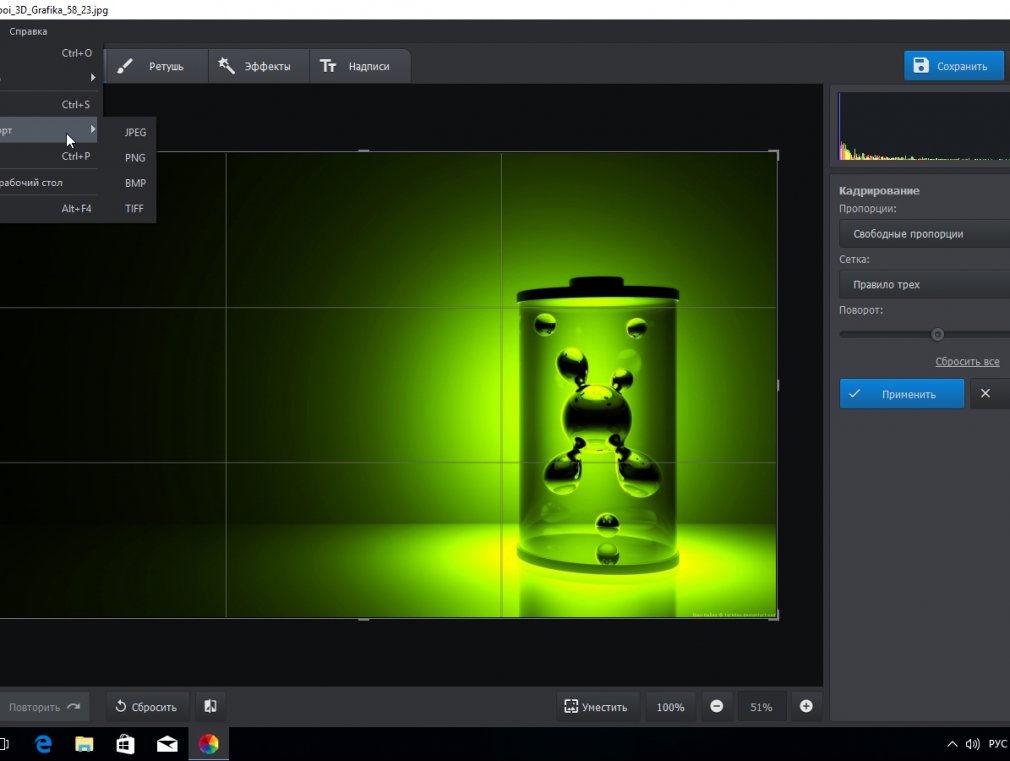
Task: Select the Alt+F4 exit menu entry
Action: click(x=49, y=208)
